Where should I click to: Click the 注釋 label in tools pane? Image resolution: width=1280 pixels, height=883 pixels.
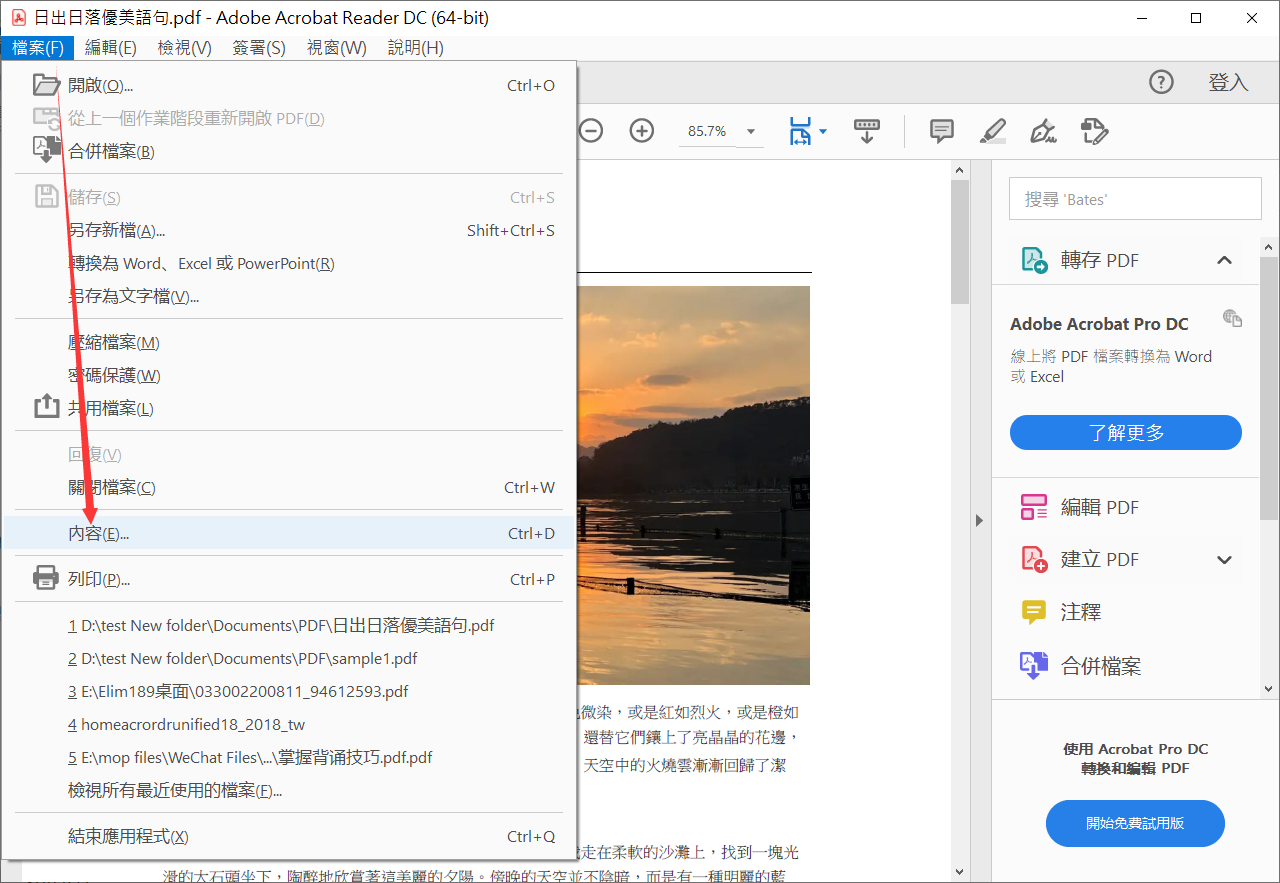(x=1081, y=612)
